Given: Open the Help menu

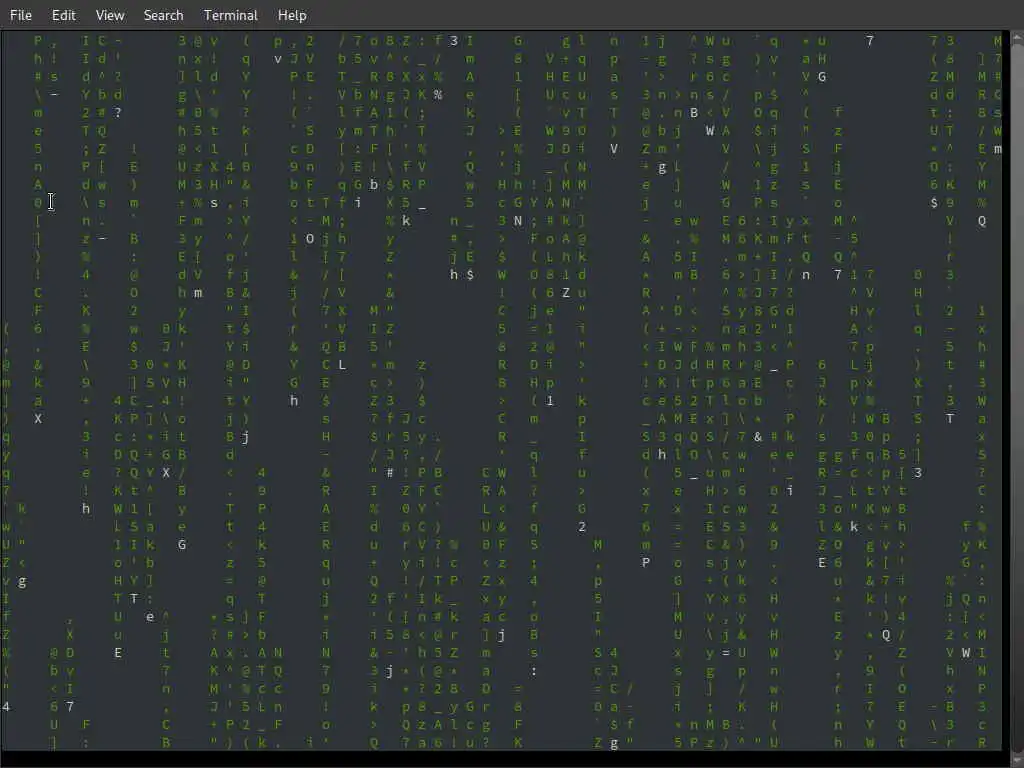Looking at the screenshot, I should click(292, 15).
